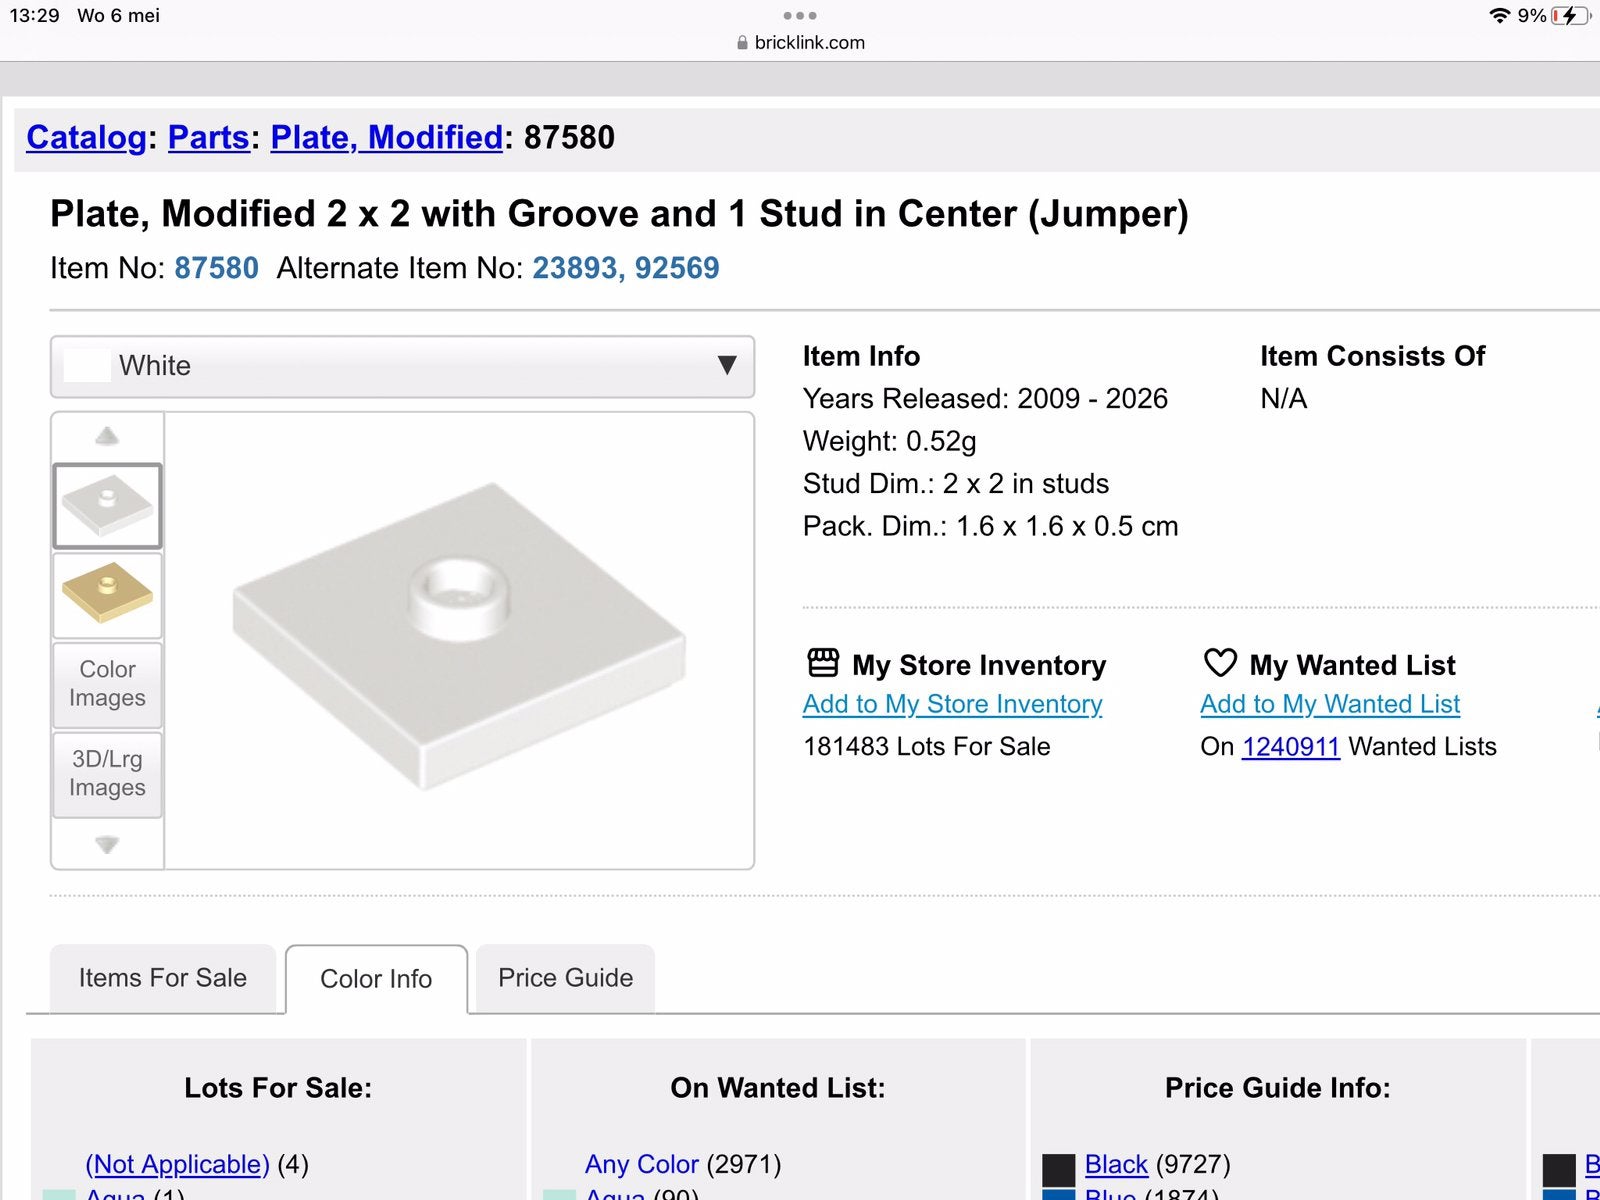The image size is (1600, 1200).
Task: Click Add to My Wanted List
Action: coord(1330,704)
